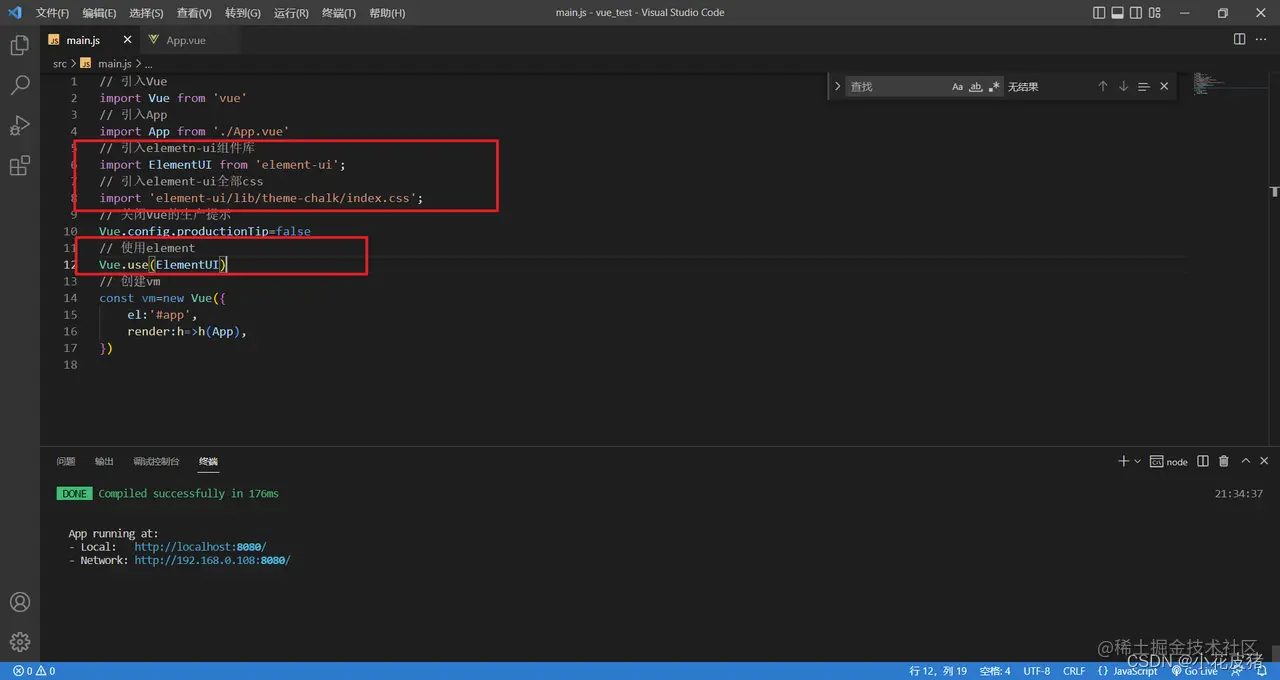This screenshot has width=1280, height=680.
Task: Select the 终端 panel tab
Action: 208,462
